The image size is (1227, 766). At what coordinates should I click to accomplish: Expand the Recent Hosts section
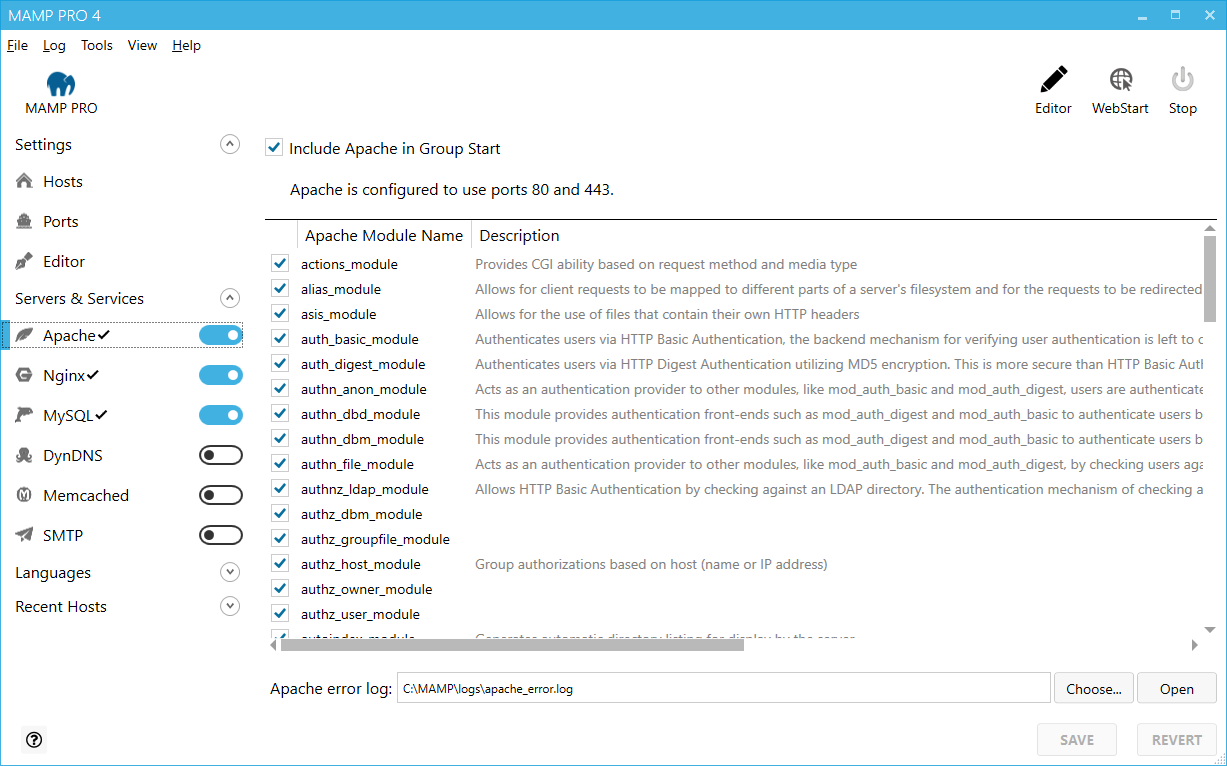[x=230, y=606]
